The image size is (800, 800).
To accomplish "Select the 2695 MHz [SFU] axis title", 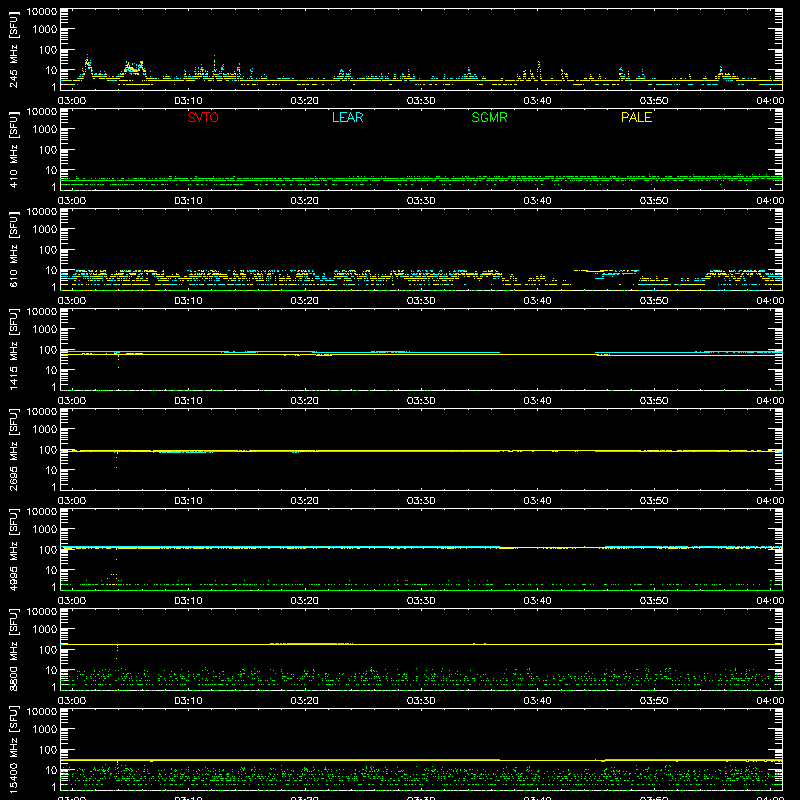I will pyautogui.click(x=13, y=450).
